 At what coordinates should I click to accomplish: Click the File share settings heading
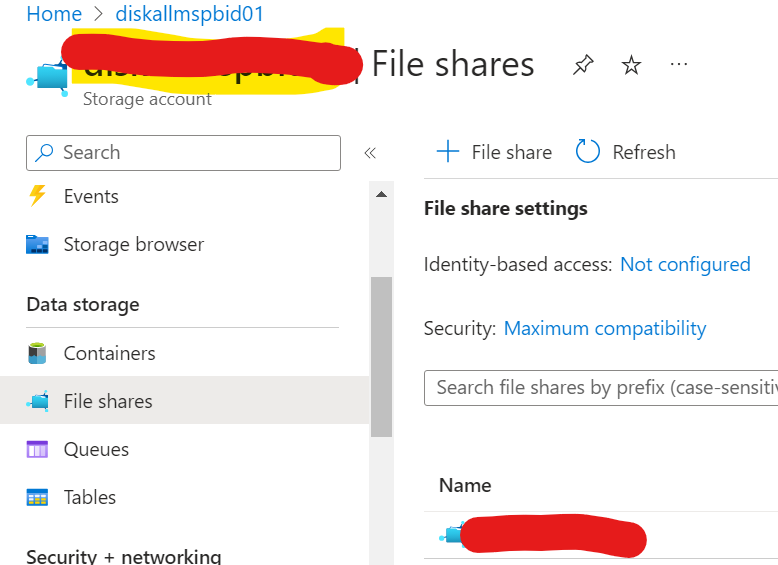coord(506,208)
